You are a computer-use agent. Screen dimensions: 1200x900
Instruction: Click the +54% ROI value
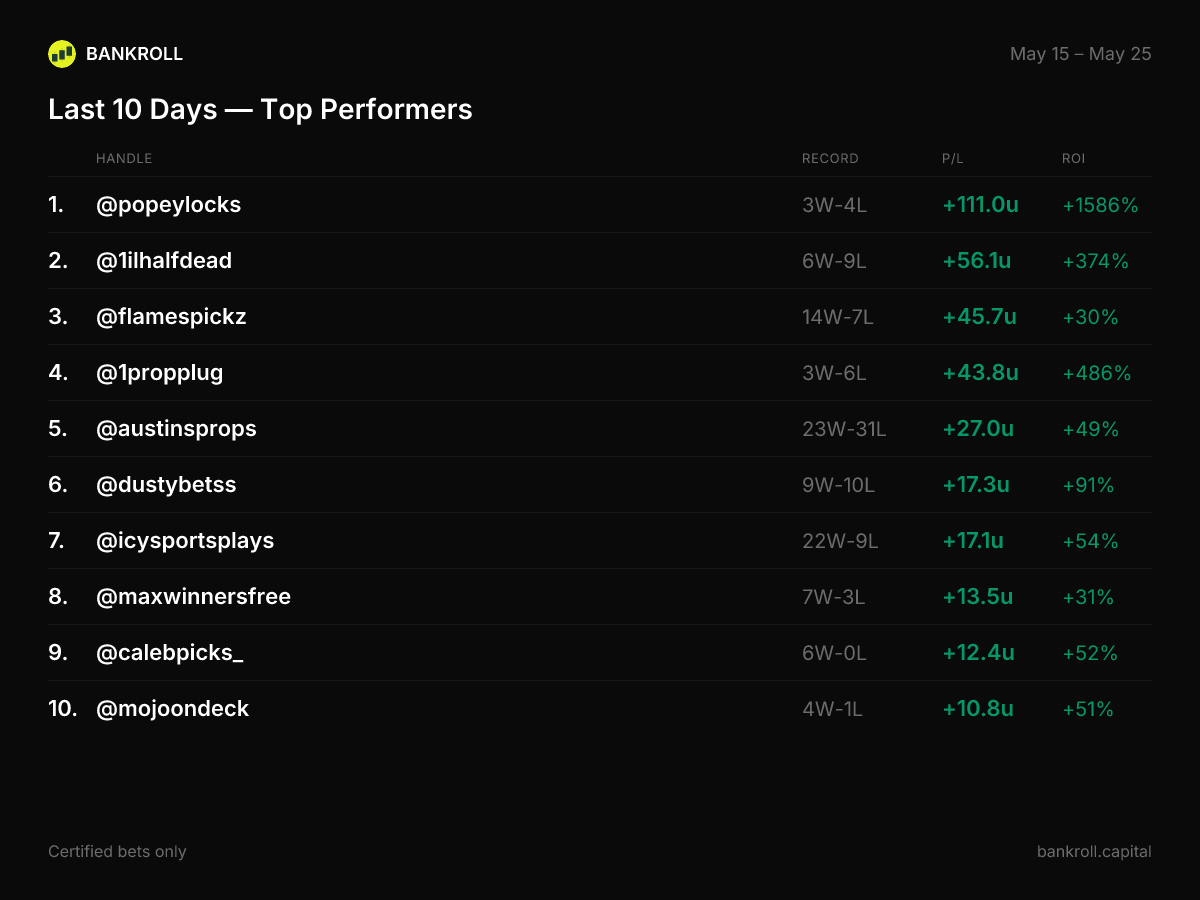(x=1090, y=541)
